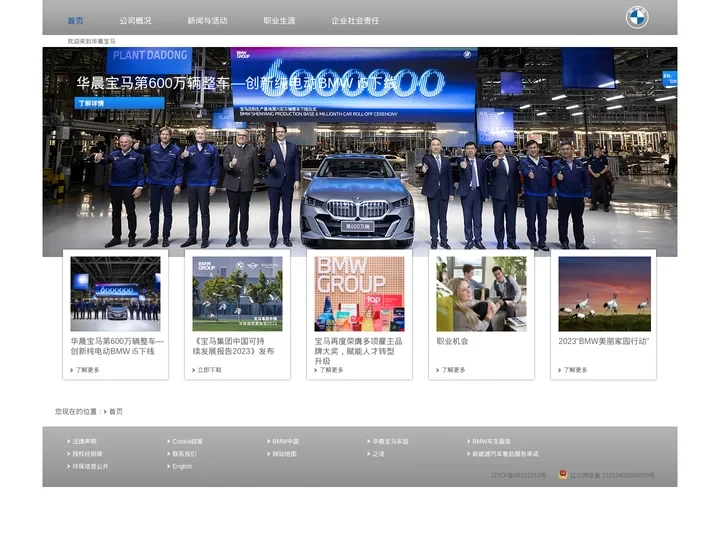This screenshot has width=720, height=540.
Task: Click 辽ICP备08102213号 registration text
Action: (x=519, y=475)
